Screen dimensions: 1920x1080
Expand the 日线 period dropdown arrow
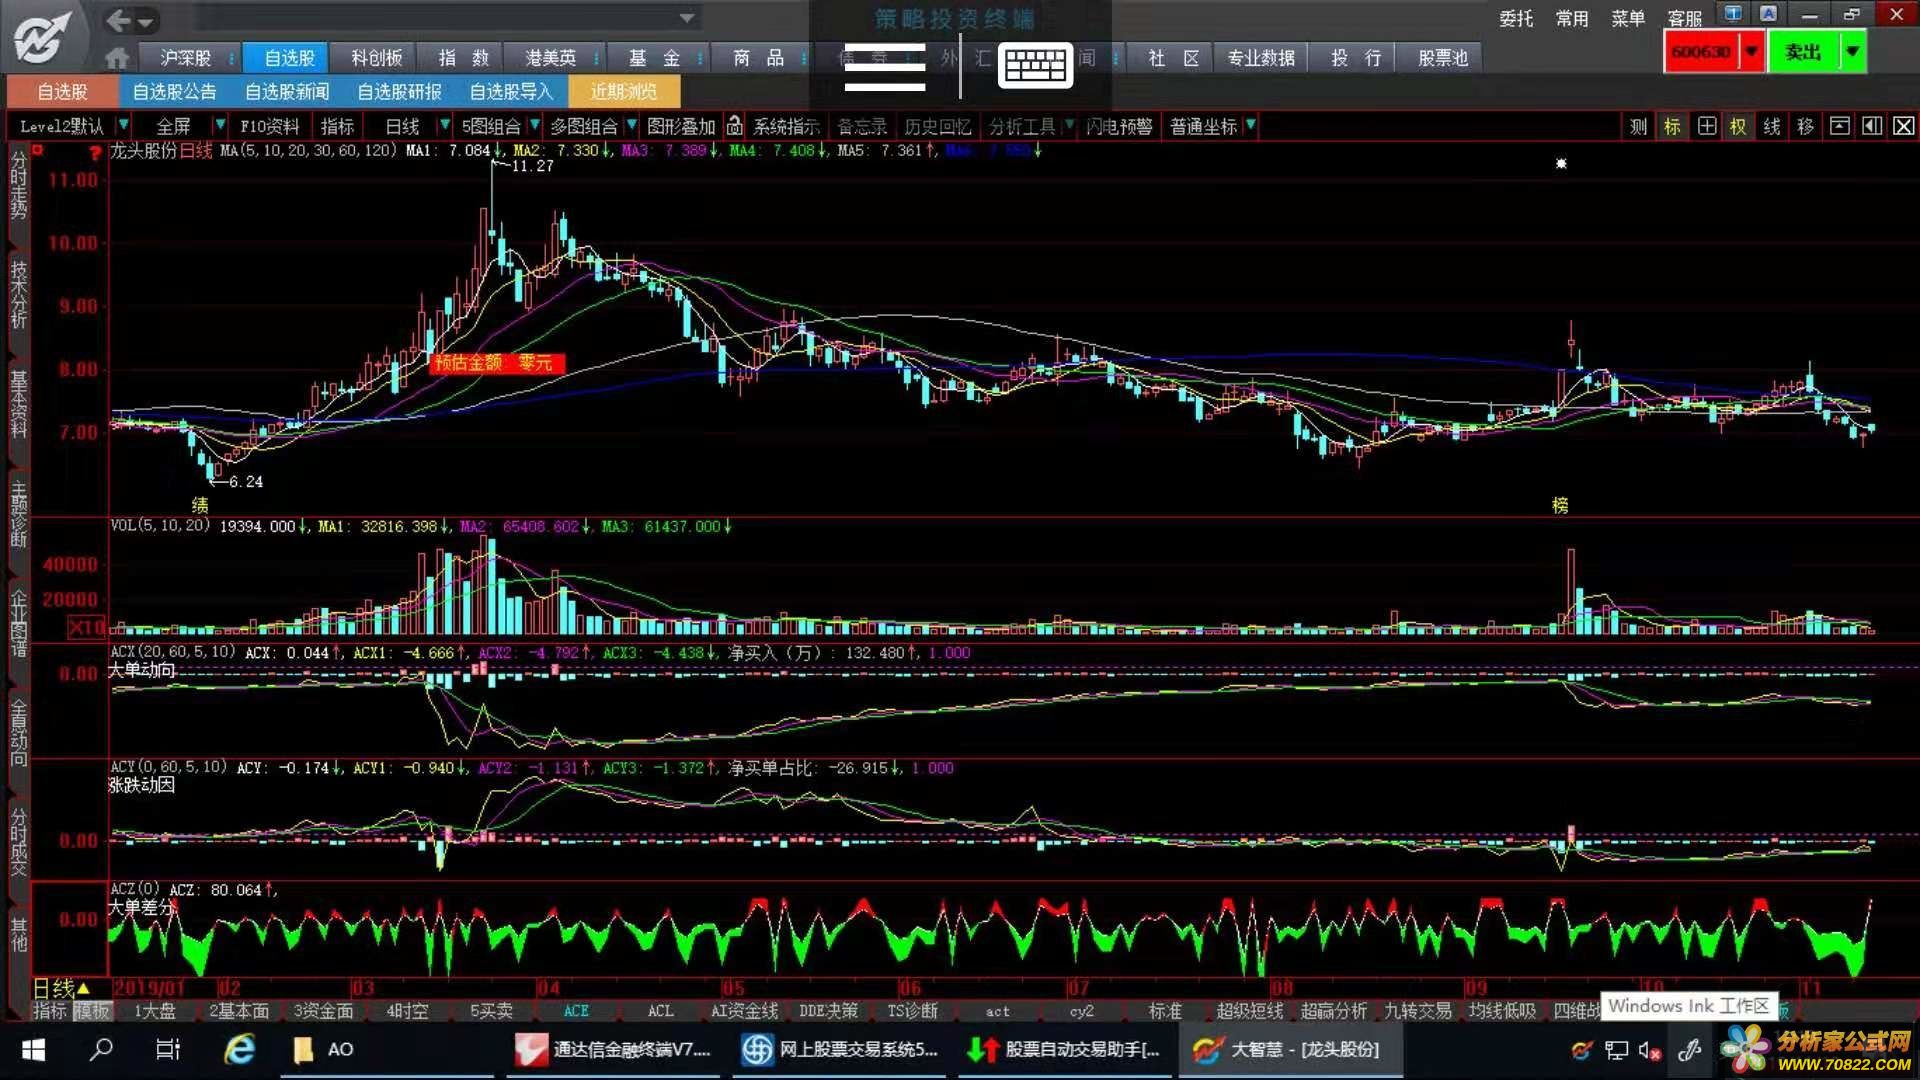[x=445, y=125]
